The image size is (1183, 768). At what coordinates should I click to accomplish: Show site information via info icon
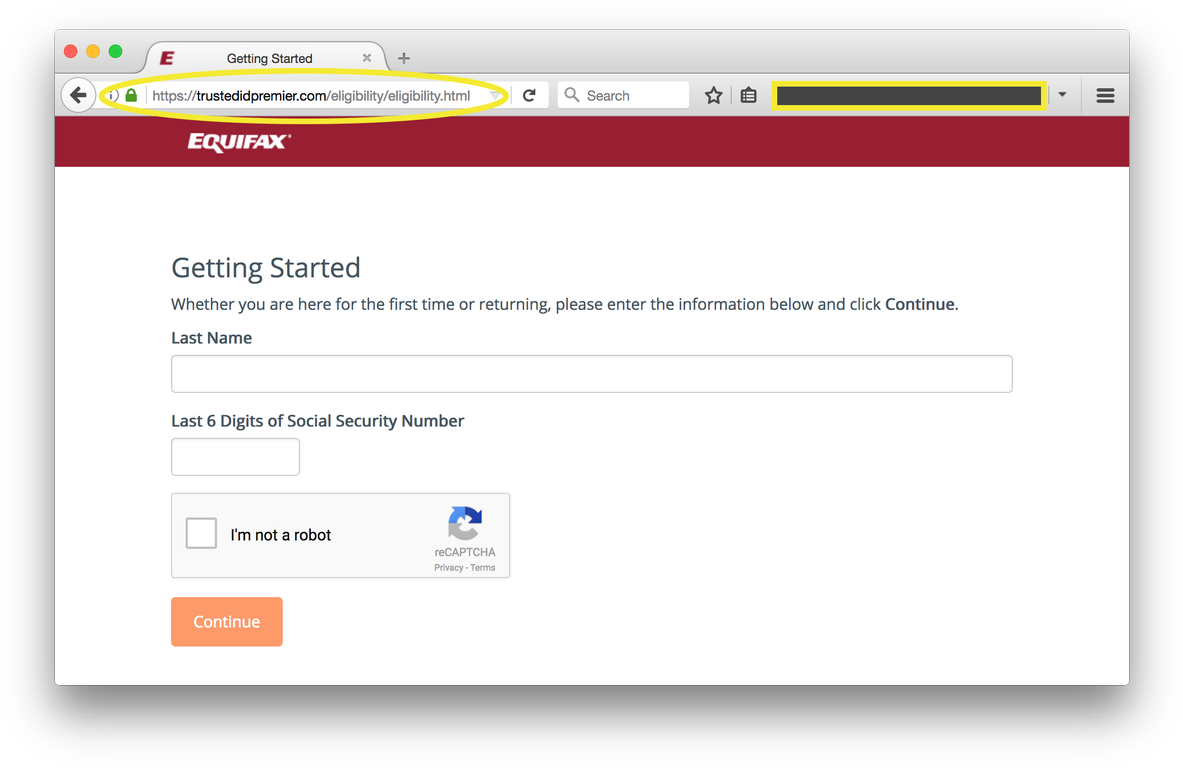coord(112,96)
